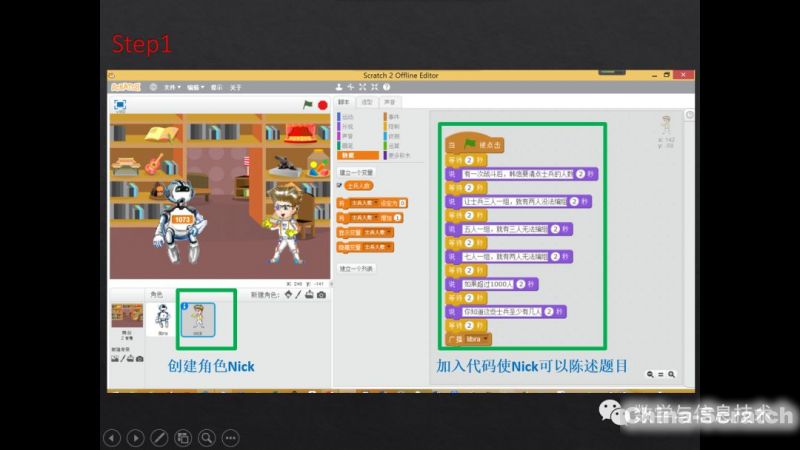Expand the broadcast libra message dropdown

pos(487,339)
